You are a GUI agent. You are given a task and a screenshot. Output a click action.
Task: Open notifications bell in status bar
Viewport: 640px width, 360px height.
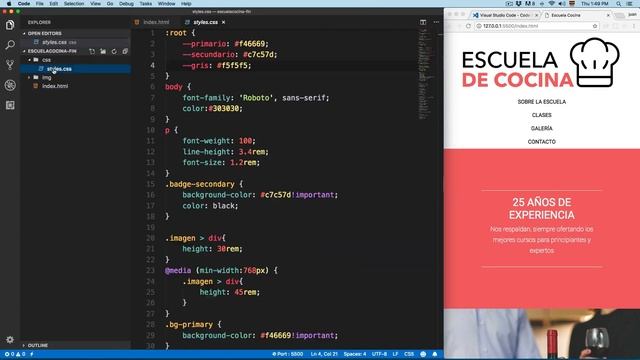[x=435, y=354]
